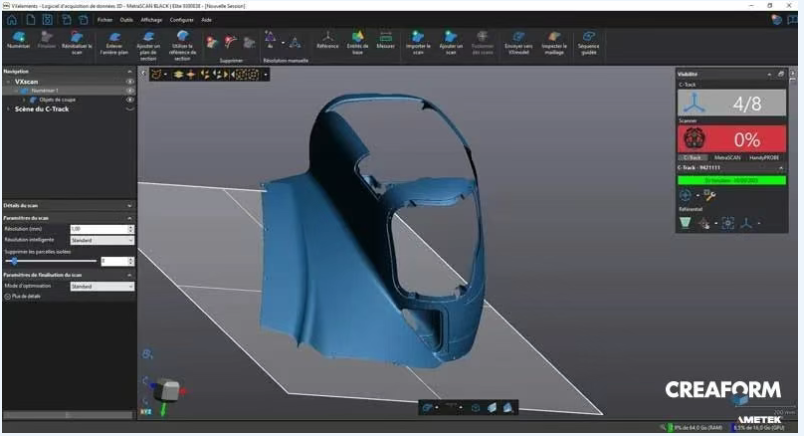
Task: Select Enlever l'arrière-plan tool
Action: point(114,42)
